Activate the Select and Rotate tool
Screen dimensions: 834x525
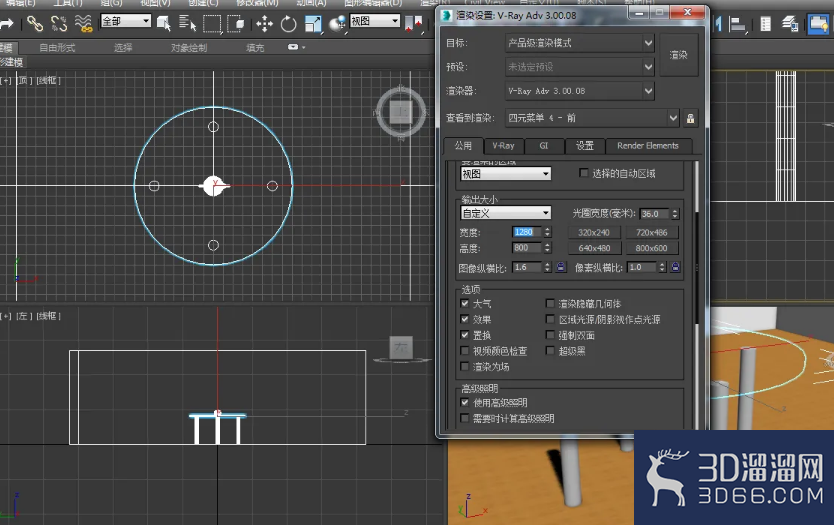coord(288,23)
